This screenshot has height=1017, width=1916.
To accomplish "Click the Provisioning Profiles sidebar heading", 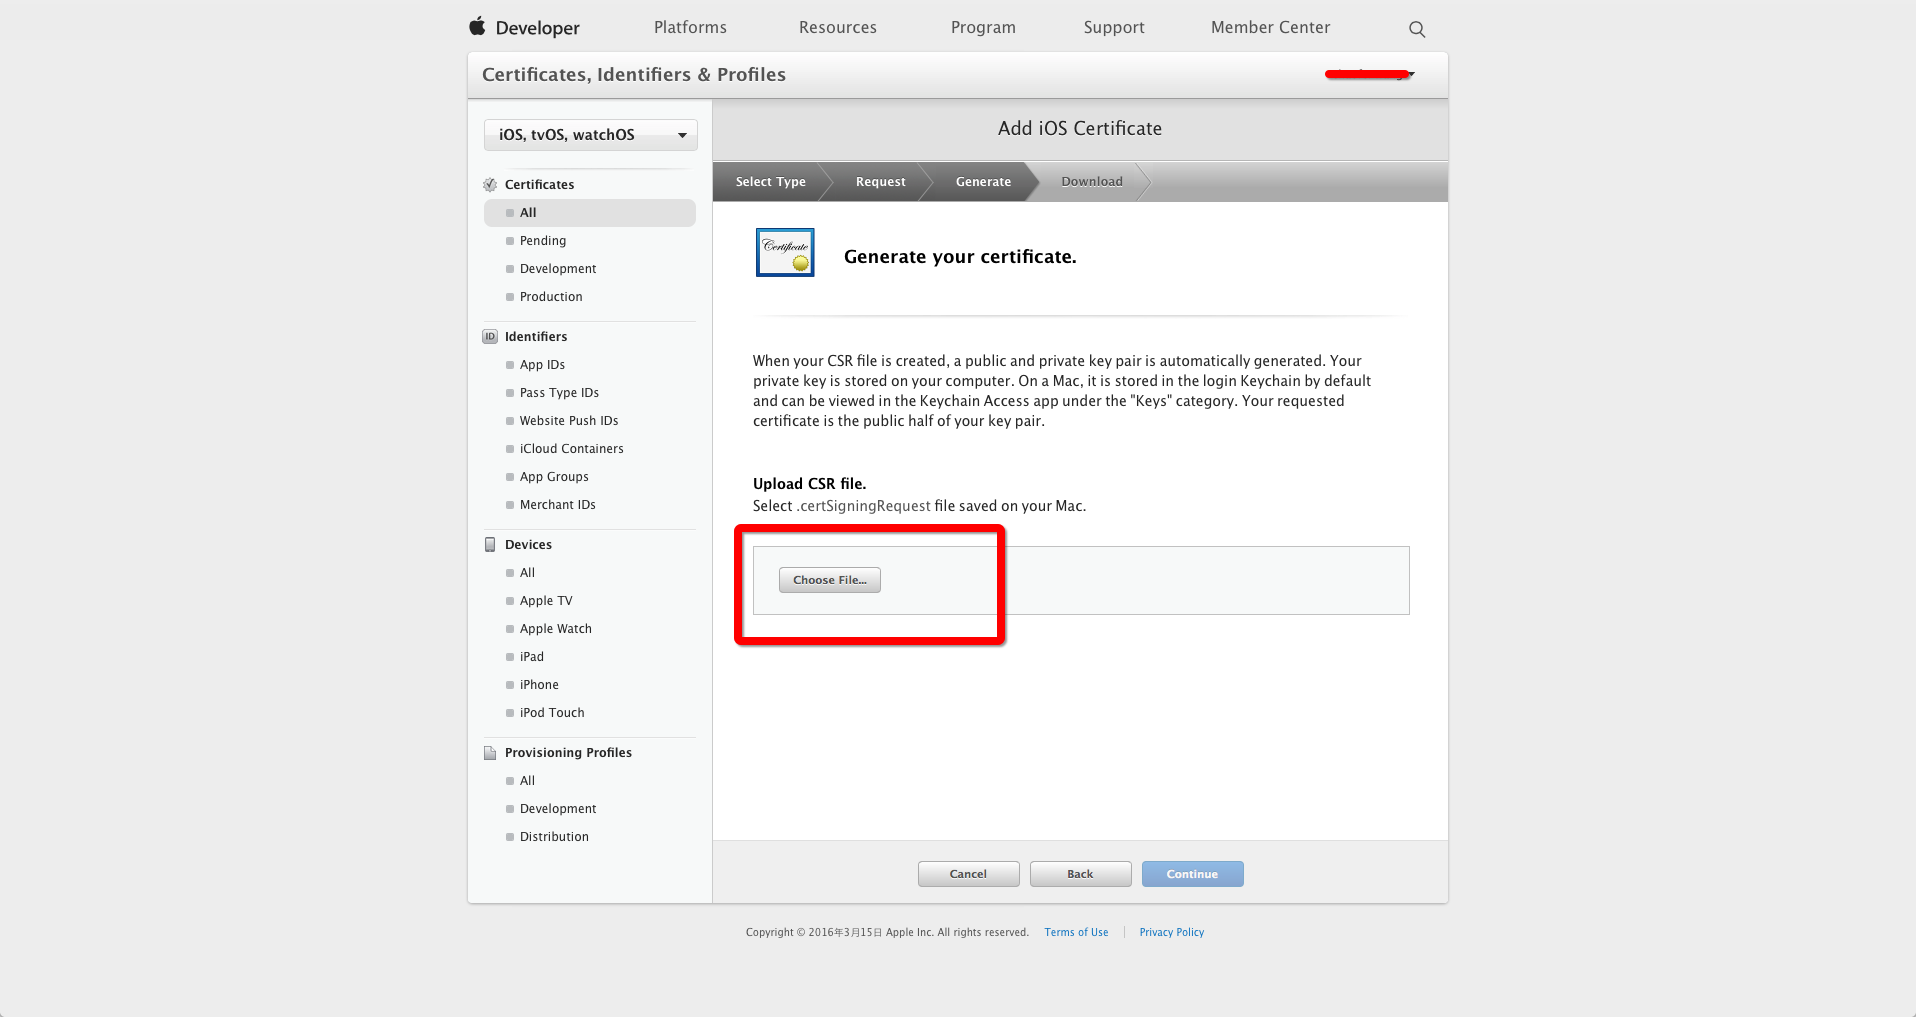I will [x=568, y=753].
